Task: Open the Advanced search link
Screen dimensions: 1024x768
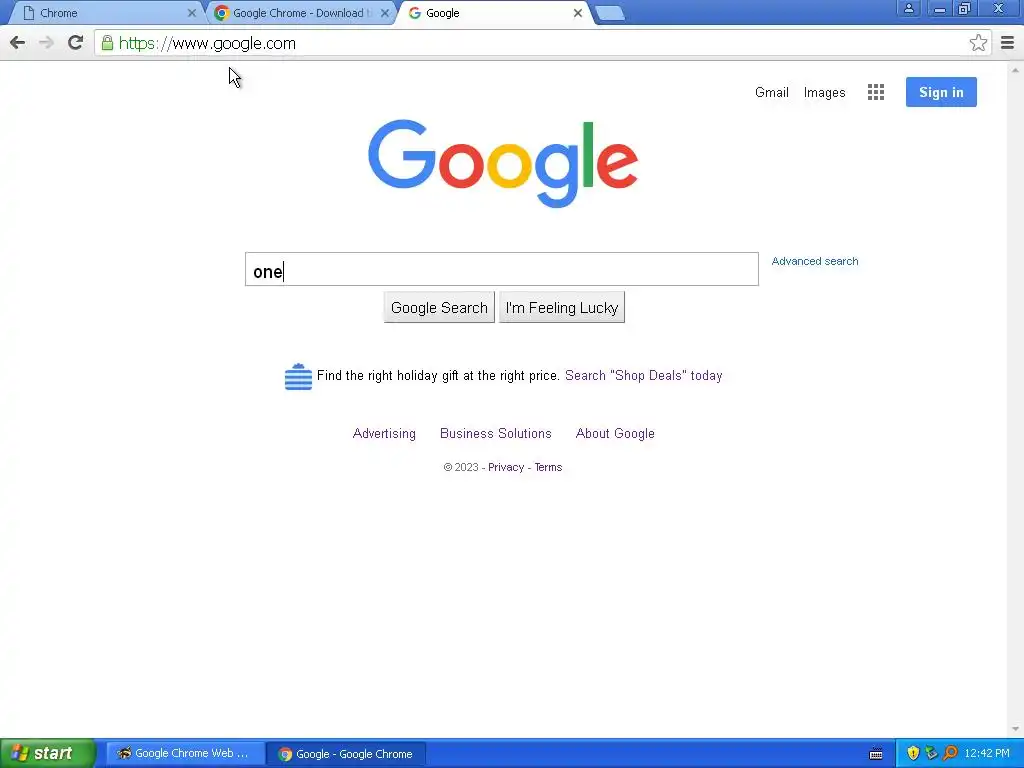Action: 815,261
